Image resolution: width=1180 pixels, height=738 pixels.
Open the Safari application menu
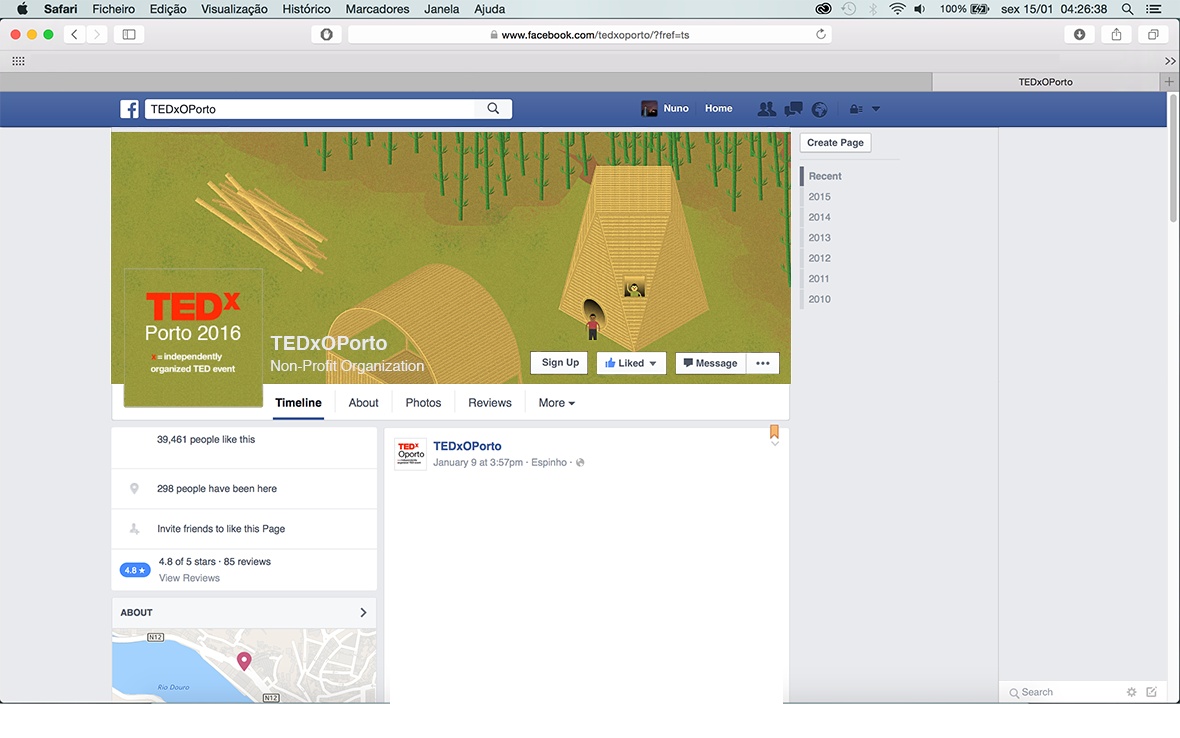pyautogui.click(x=60, y=9)
